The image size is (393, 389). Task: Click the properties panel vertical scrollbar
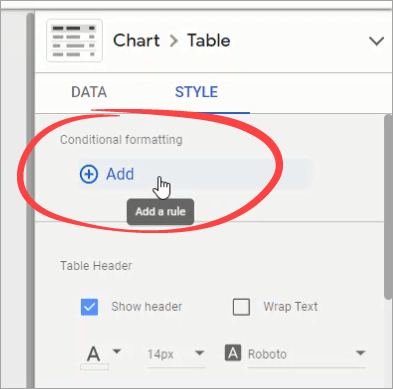click(x=388, y=207)
